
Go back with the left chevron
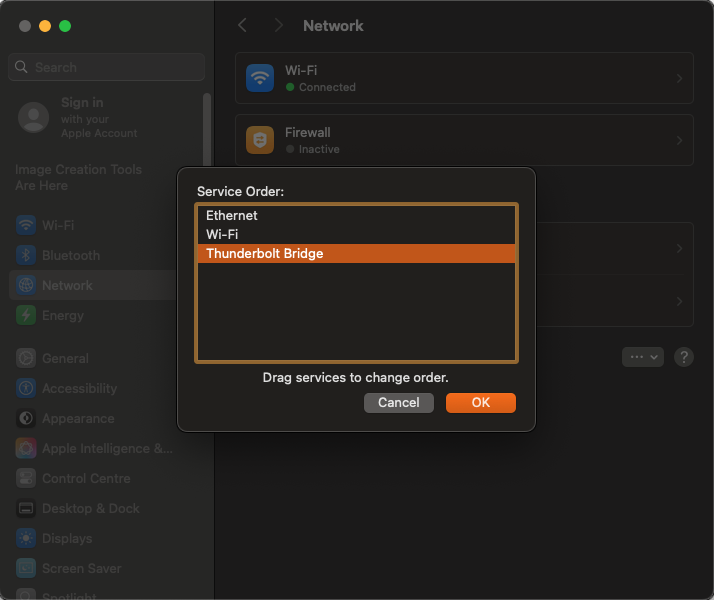pos(243,25)
